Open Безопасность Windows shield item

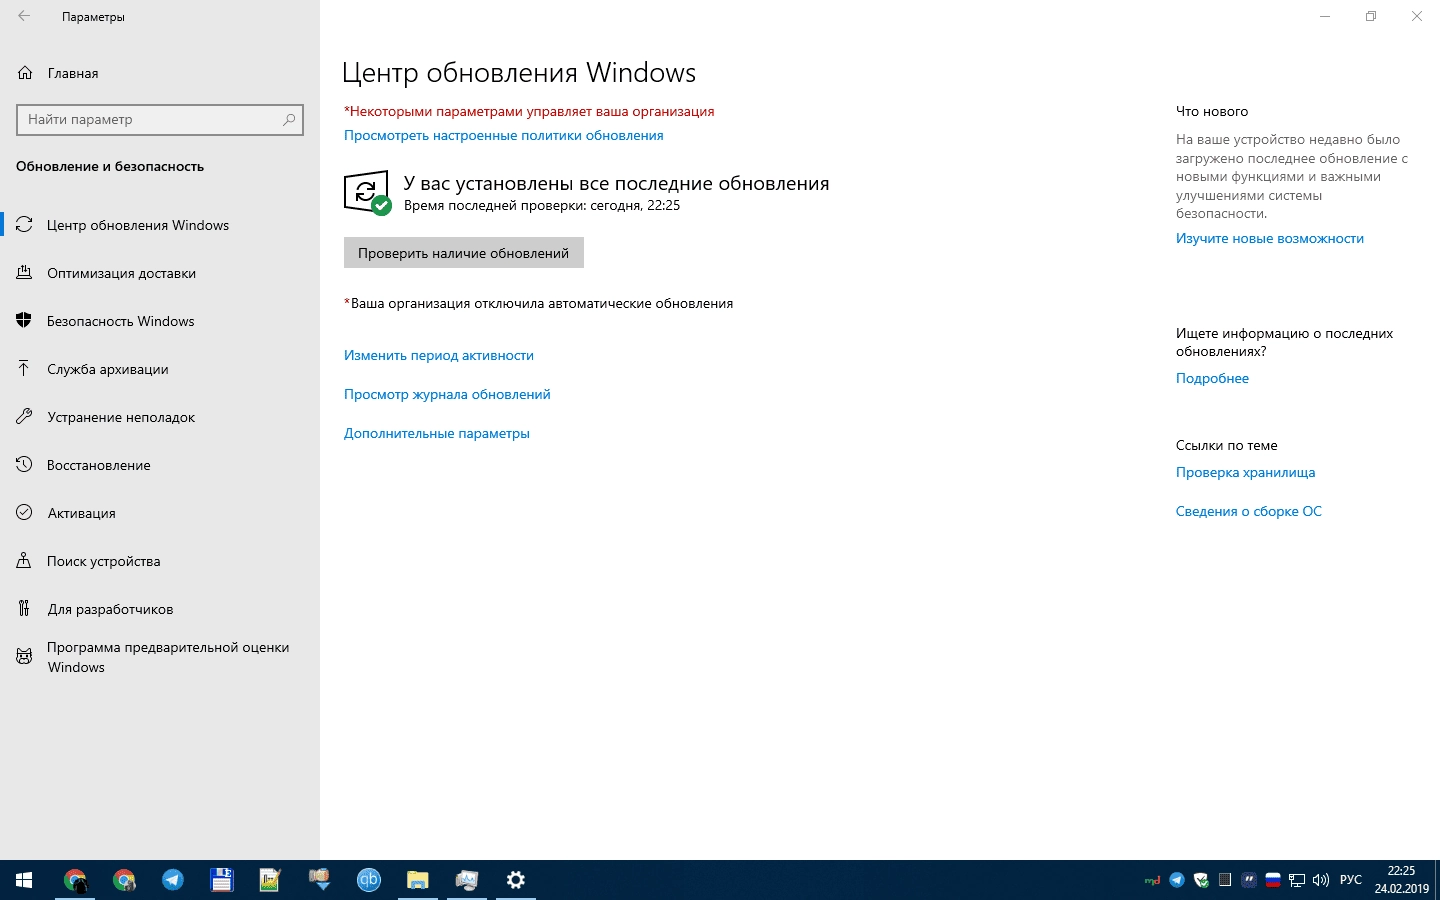160,321
